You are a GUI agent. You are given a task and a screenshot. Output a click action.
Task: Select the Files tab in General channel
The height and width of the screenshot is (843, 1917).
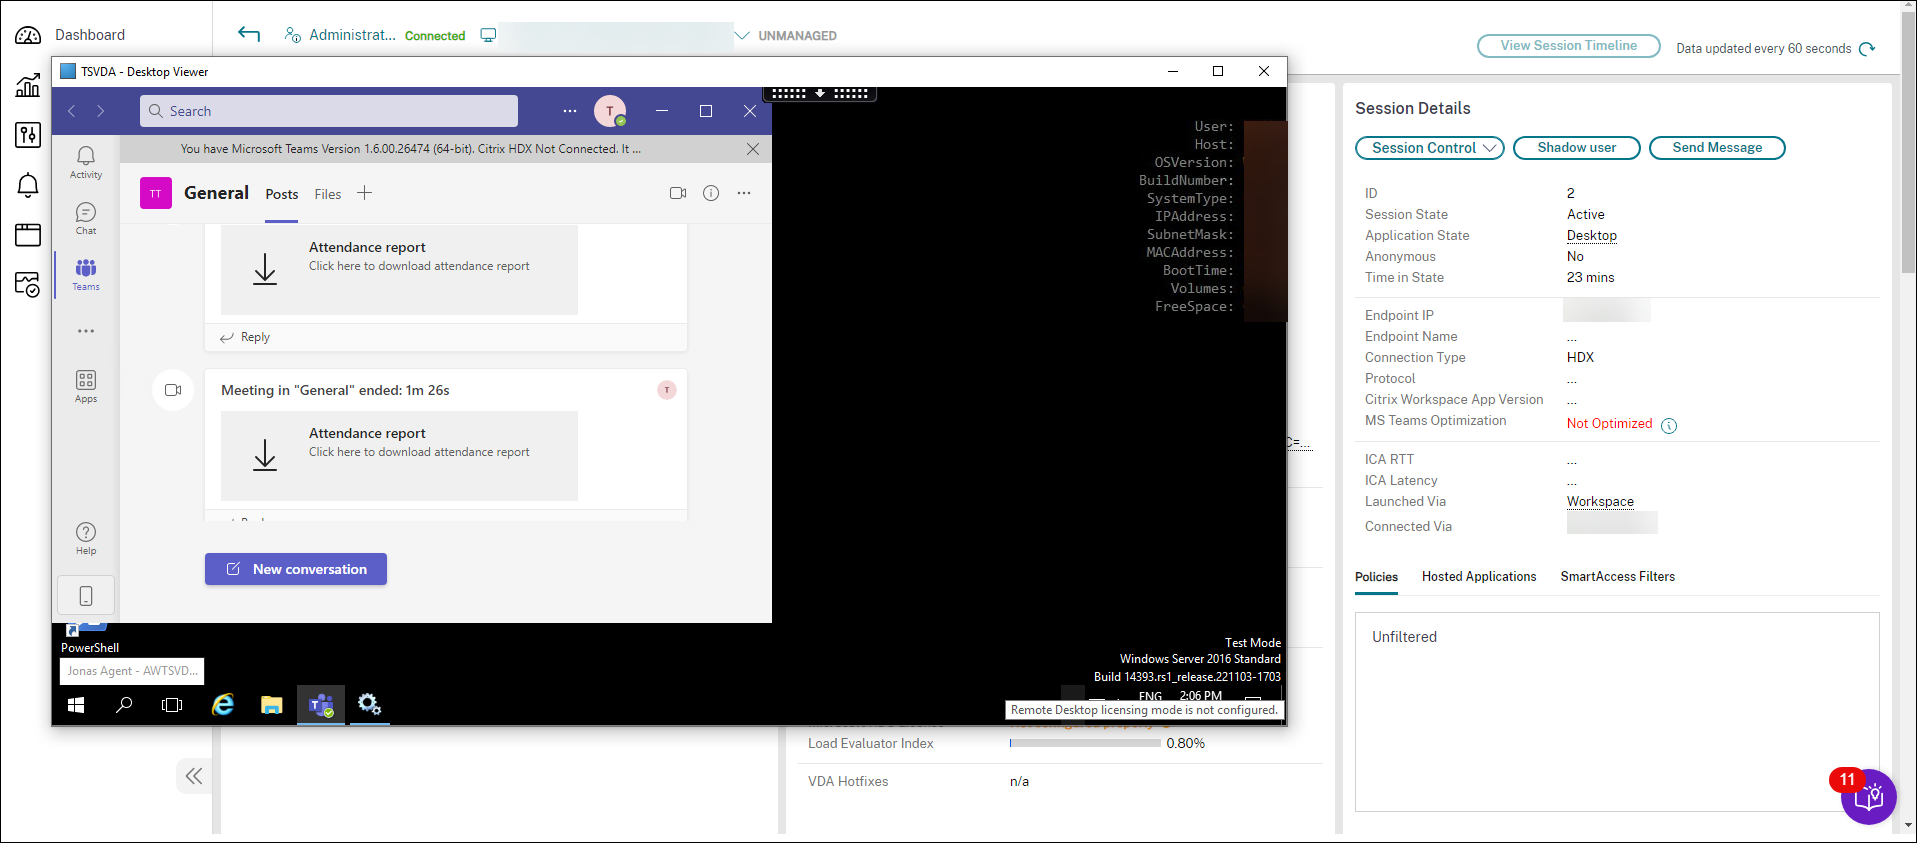click(x=328, y=194)
